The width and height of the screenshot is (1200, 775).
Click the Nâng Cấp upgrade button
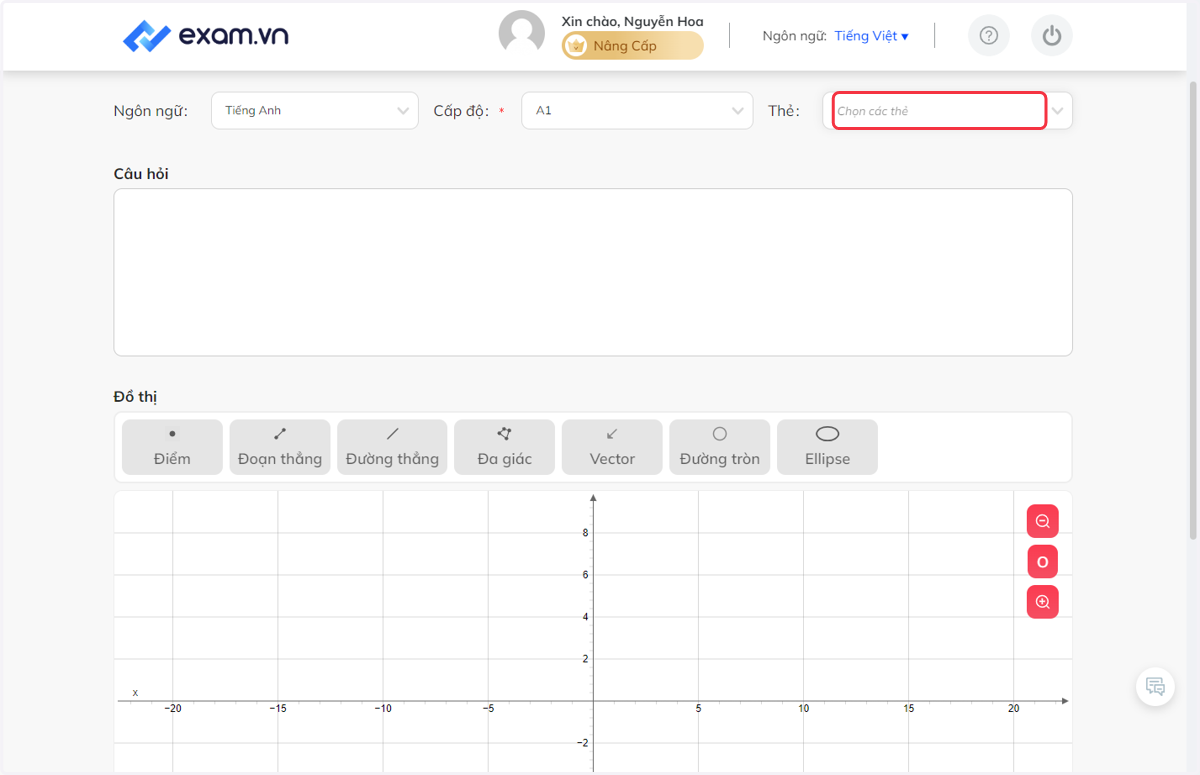pos(632,46)
